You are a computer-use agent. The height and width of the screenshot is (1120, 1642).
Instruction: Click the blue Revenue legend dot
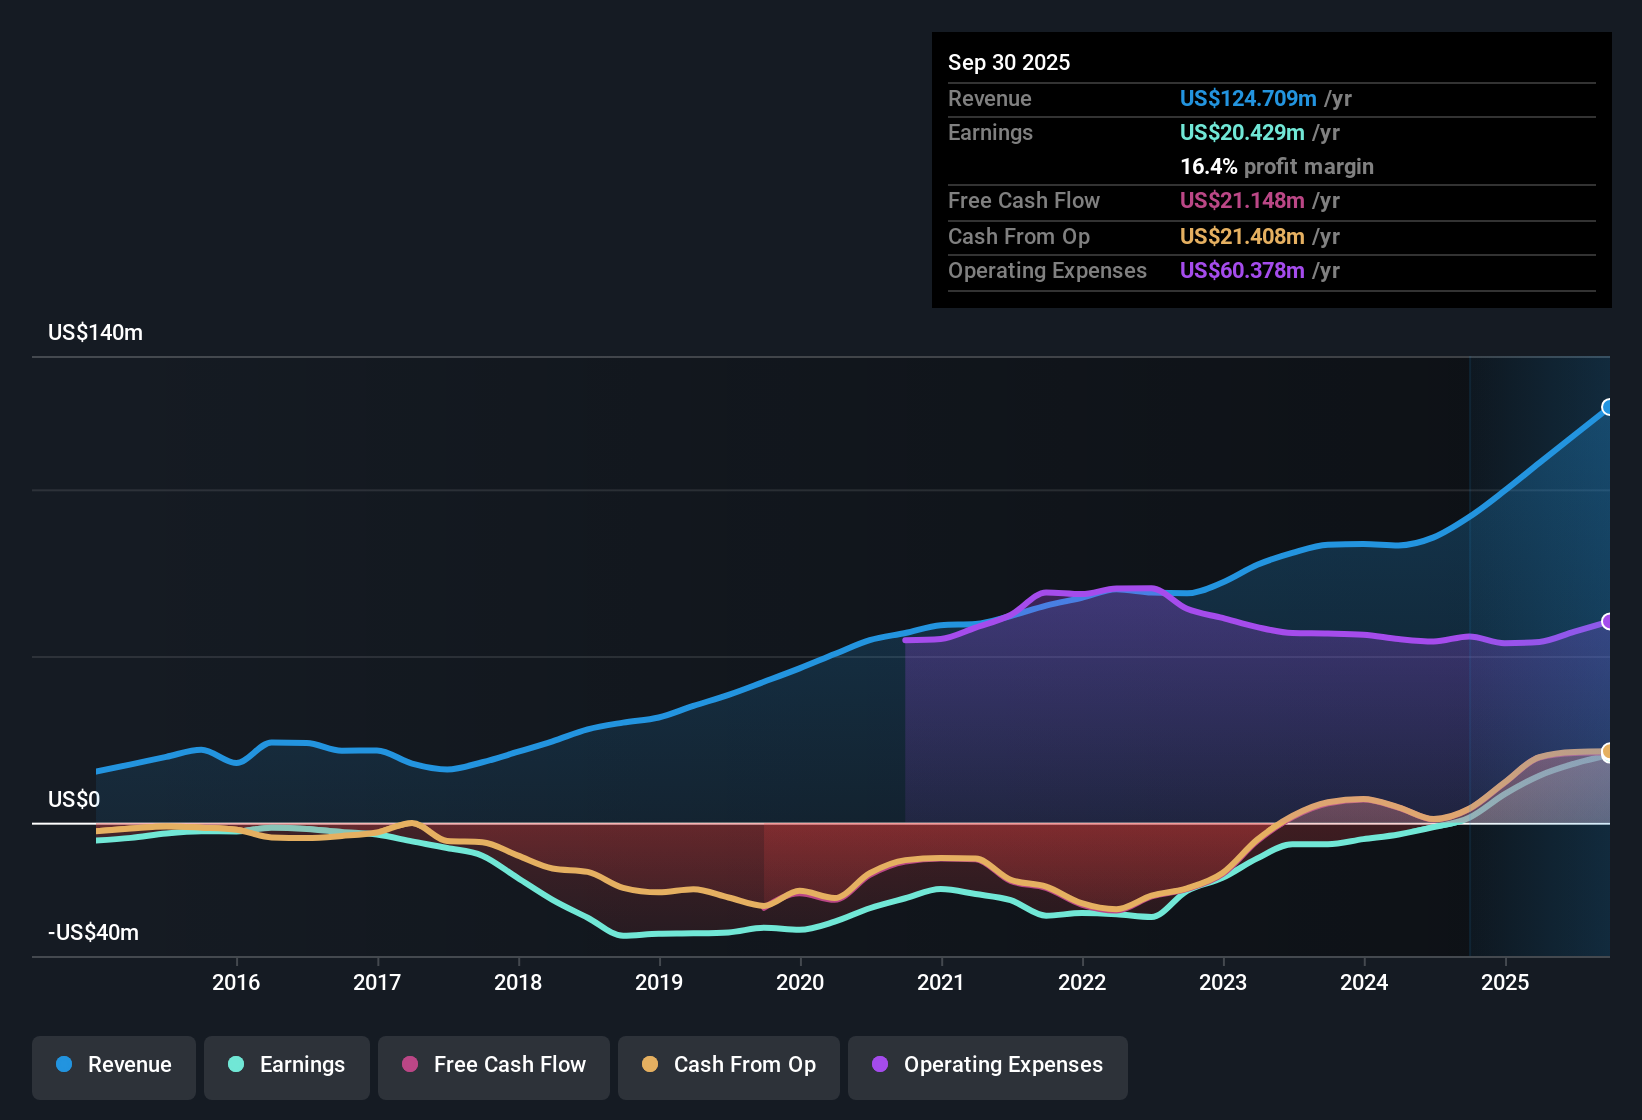click(x=64, y=1065)
